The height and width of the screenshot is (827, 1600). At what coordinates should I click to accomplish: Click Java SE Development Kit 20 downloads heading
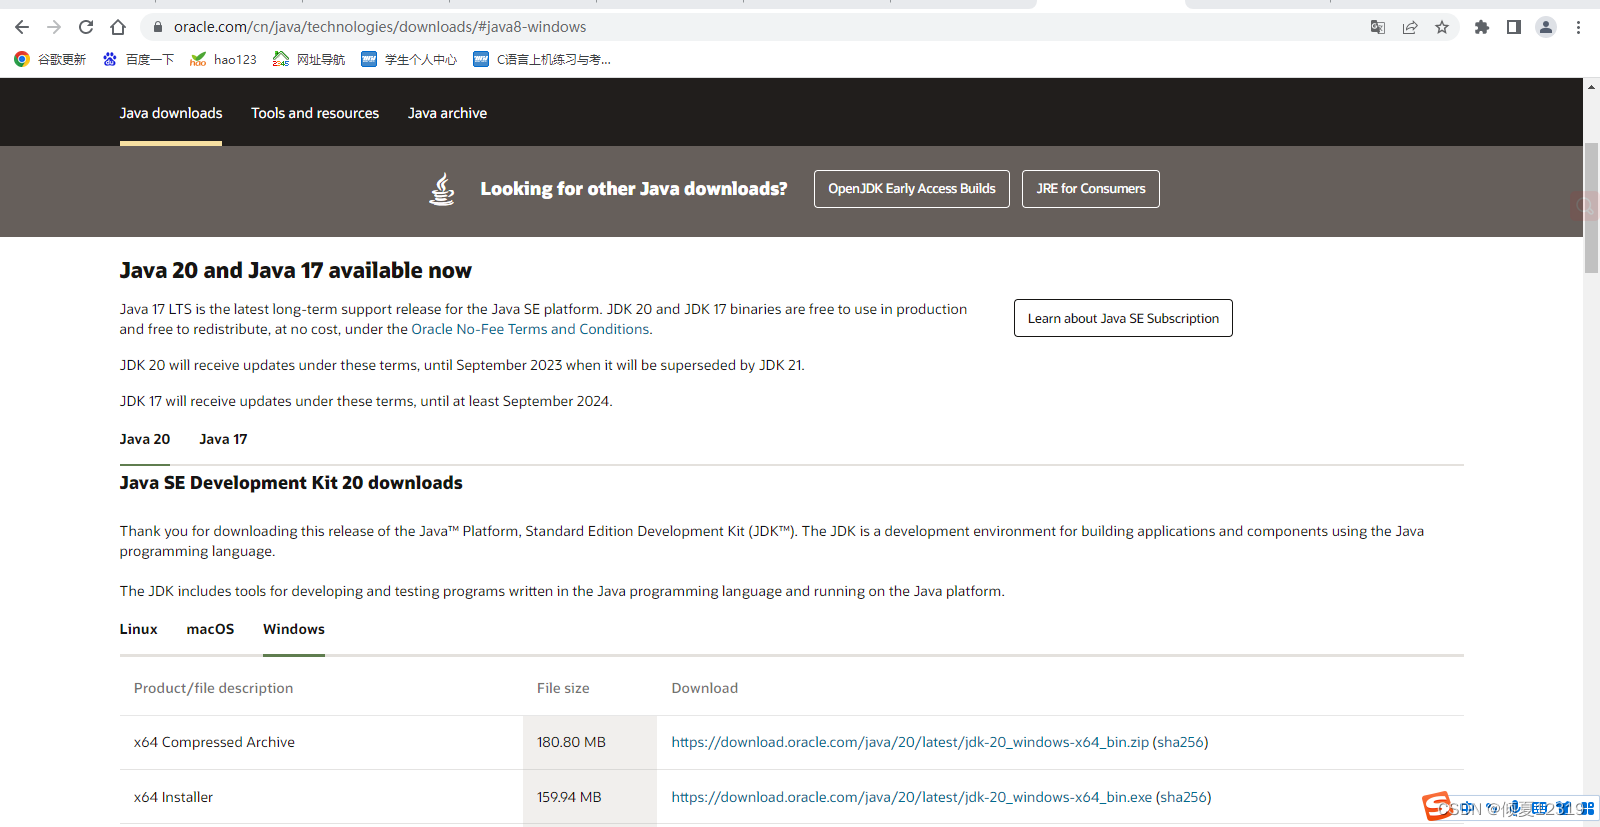[291, 483]
